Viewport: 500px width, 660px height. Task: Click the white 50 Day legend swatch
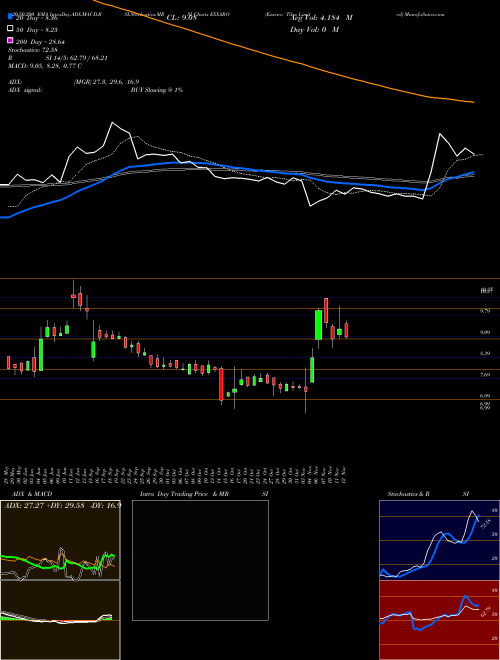pyautogui.click(x=10, y=29)
